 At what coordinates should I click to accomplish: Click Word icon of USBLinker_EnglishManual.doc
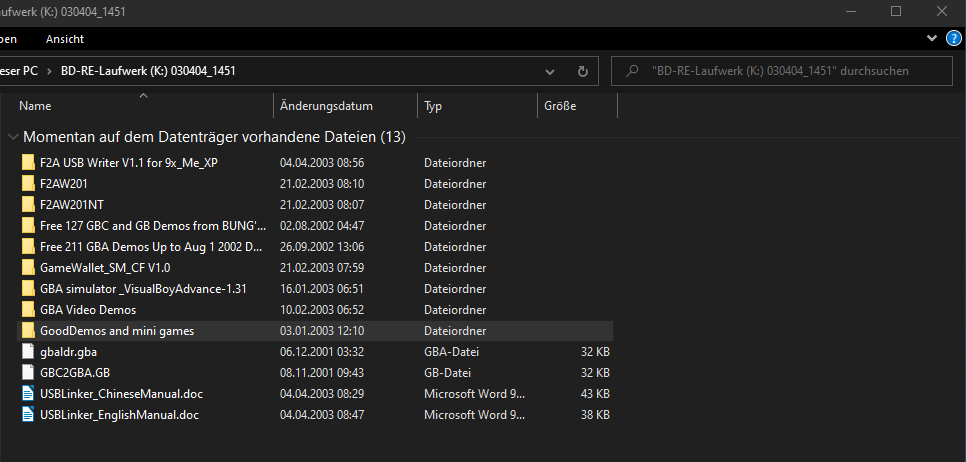(28, 414)
